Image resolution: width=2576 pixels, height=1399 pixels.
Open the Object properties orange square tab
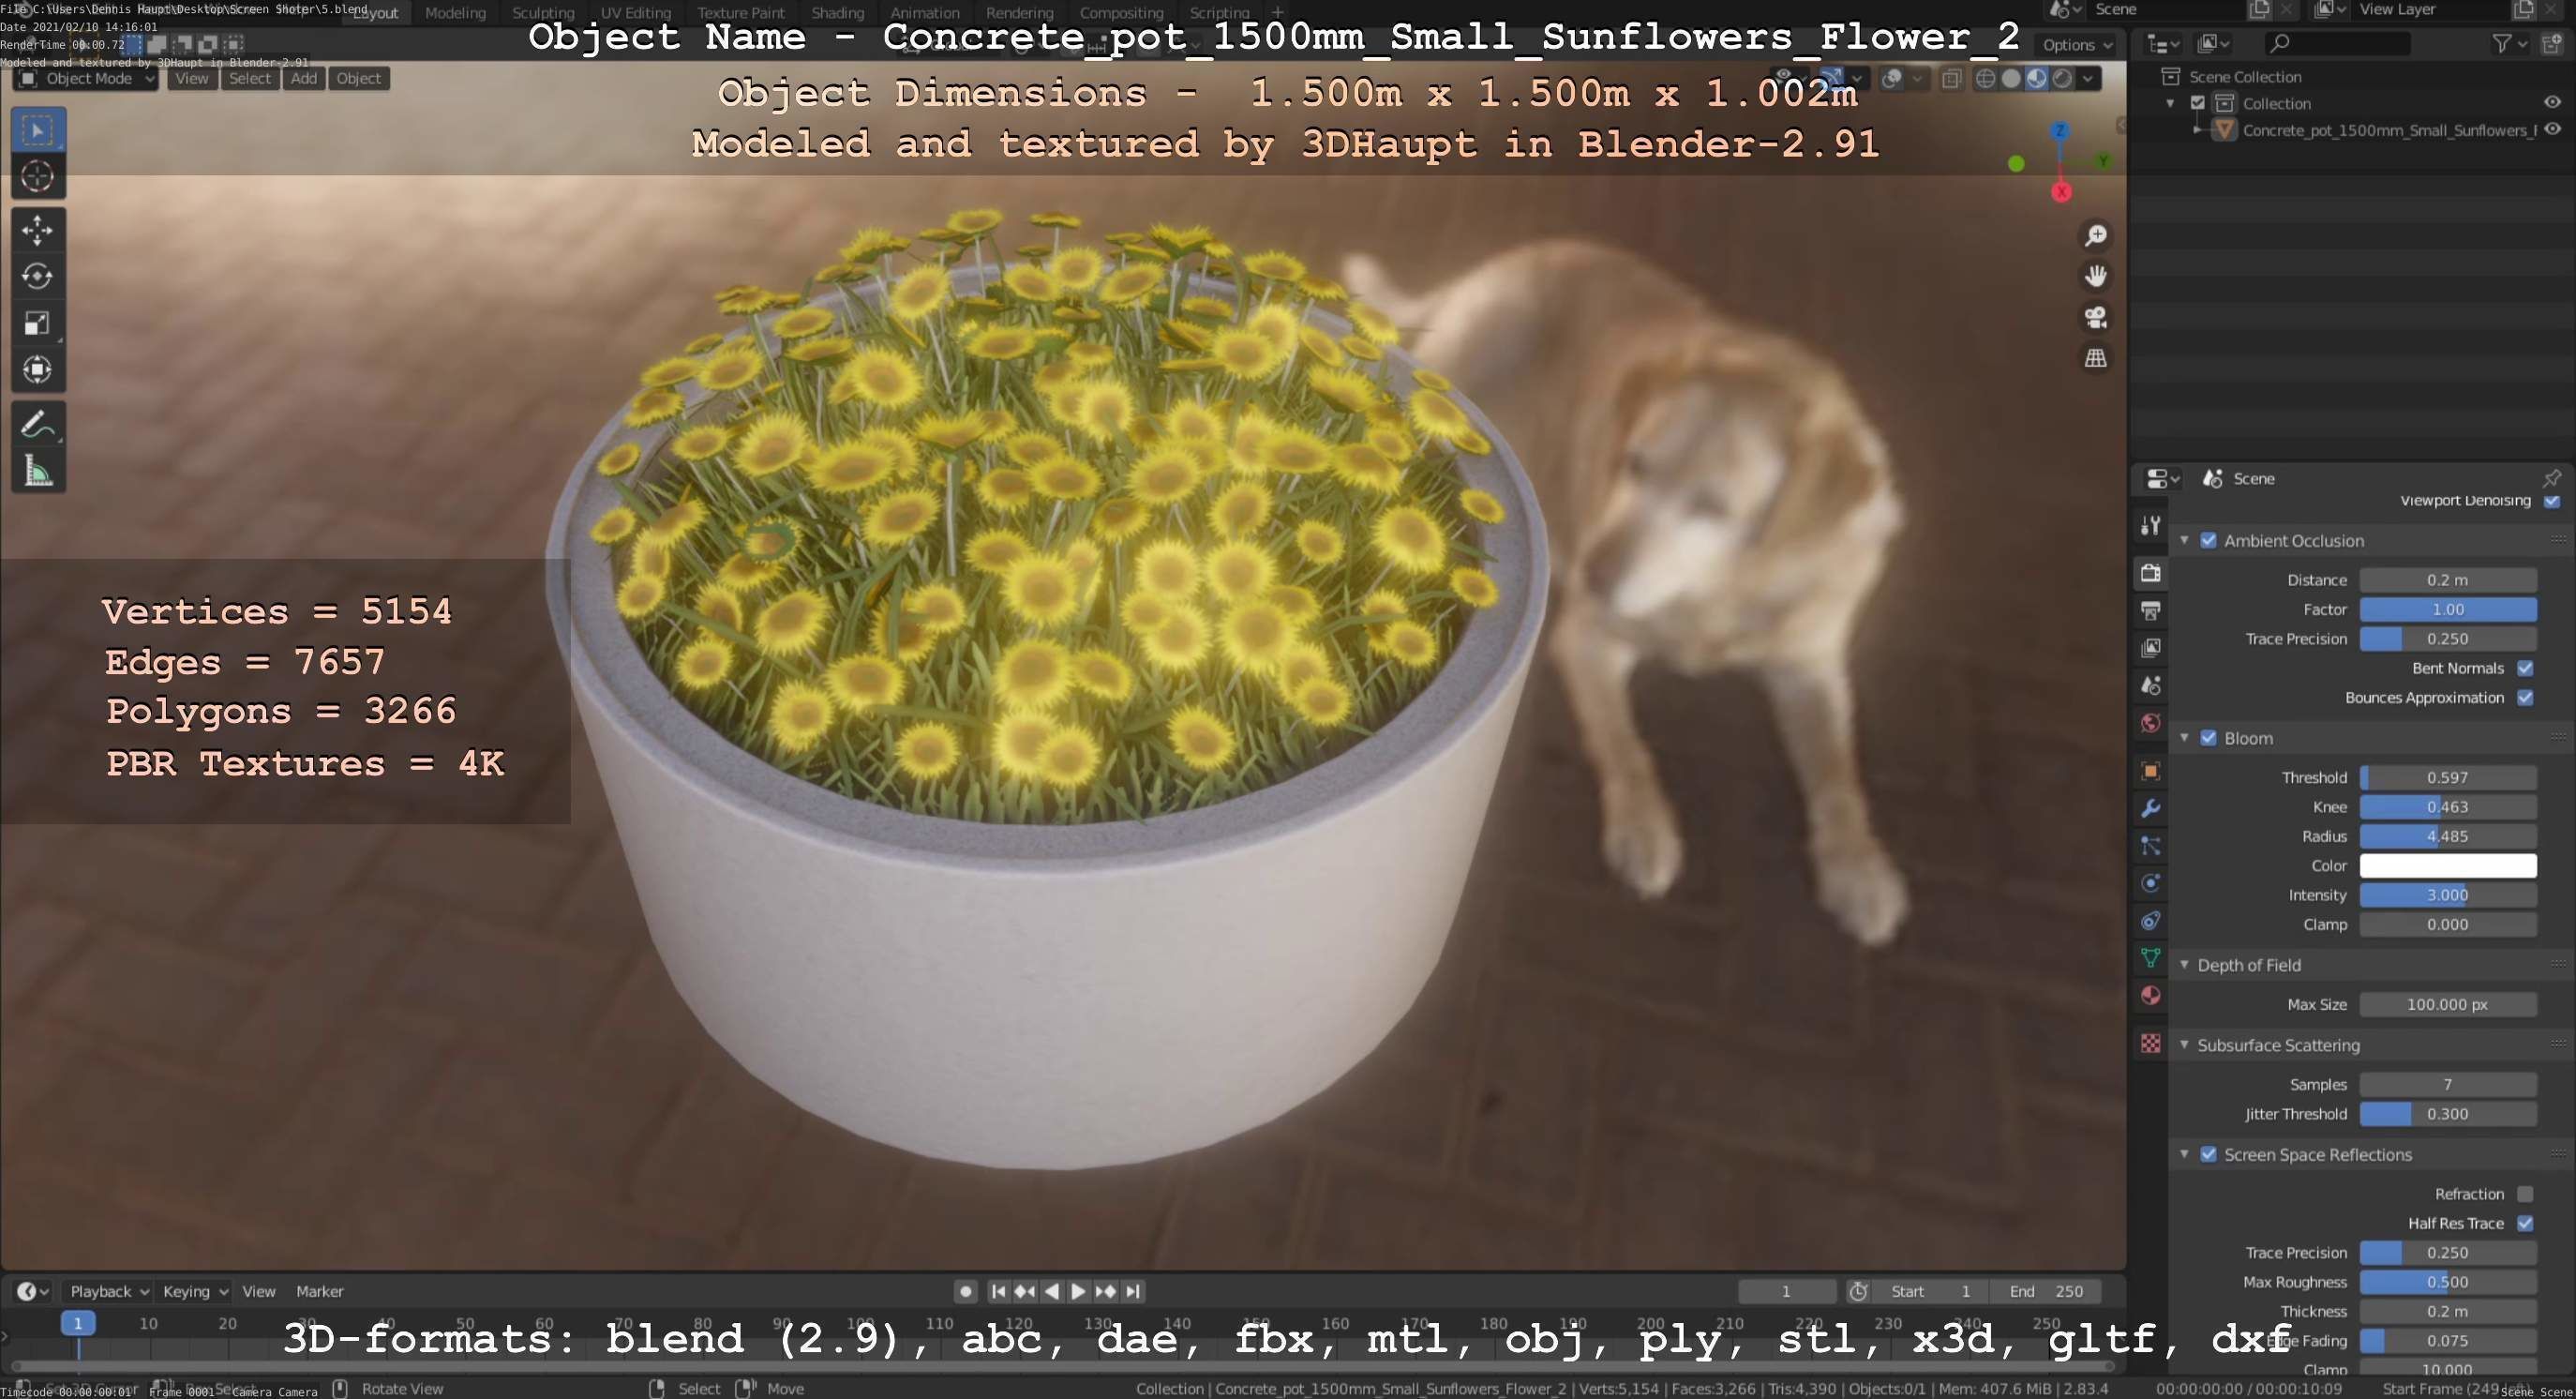click(2150, 771)
